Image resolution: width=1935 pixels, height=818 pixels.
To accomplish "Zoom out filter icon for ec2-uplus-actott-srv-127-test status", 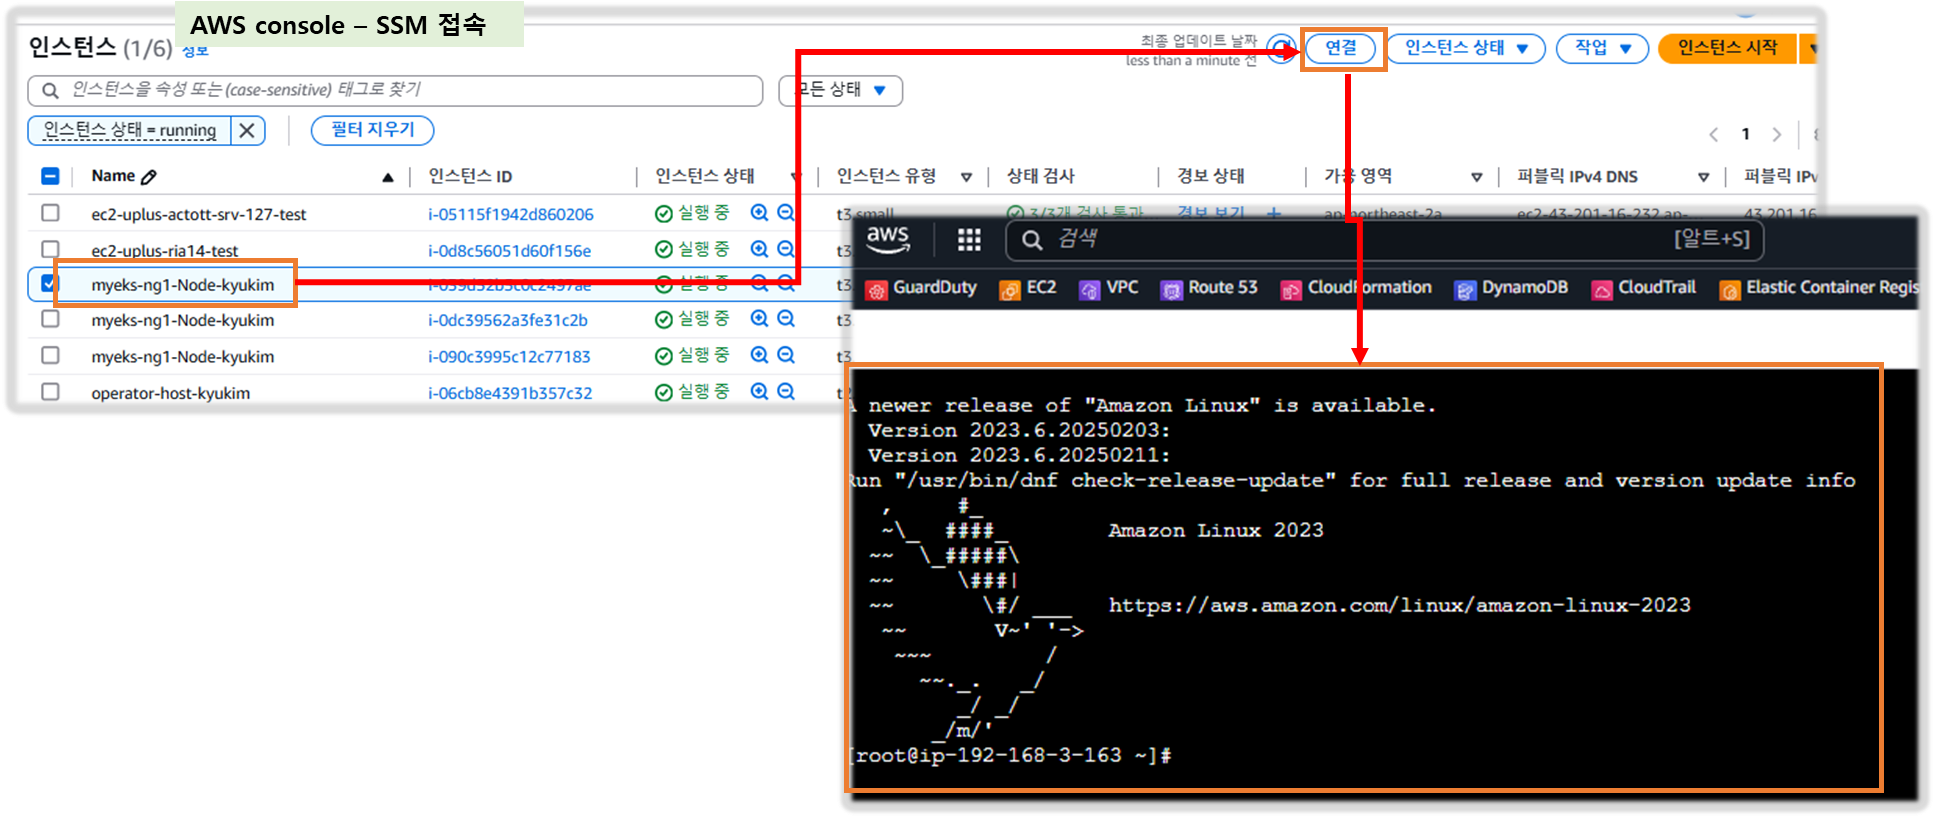I will (x=786, y=213).
